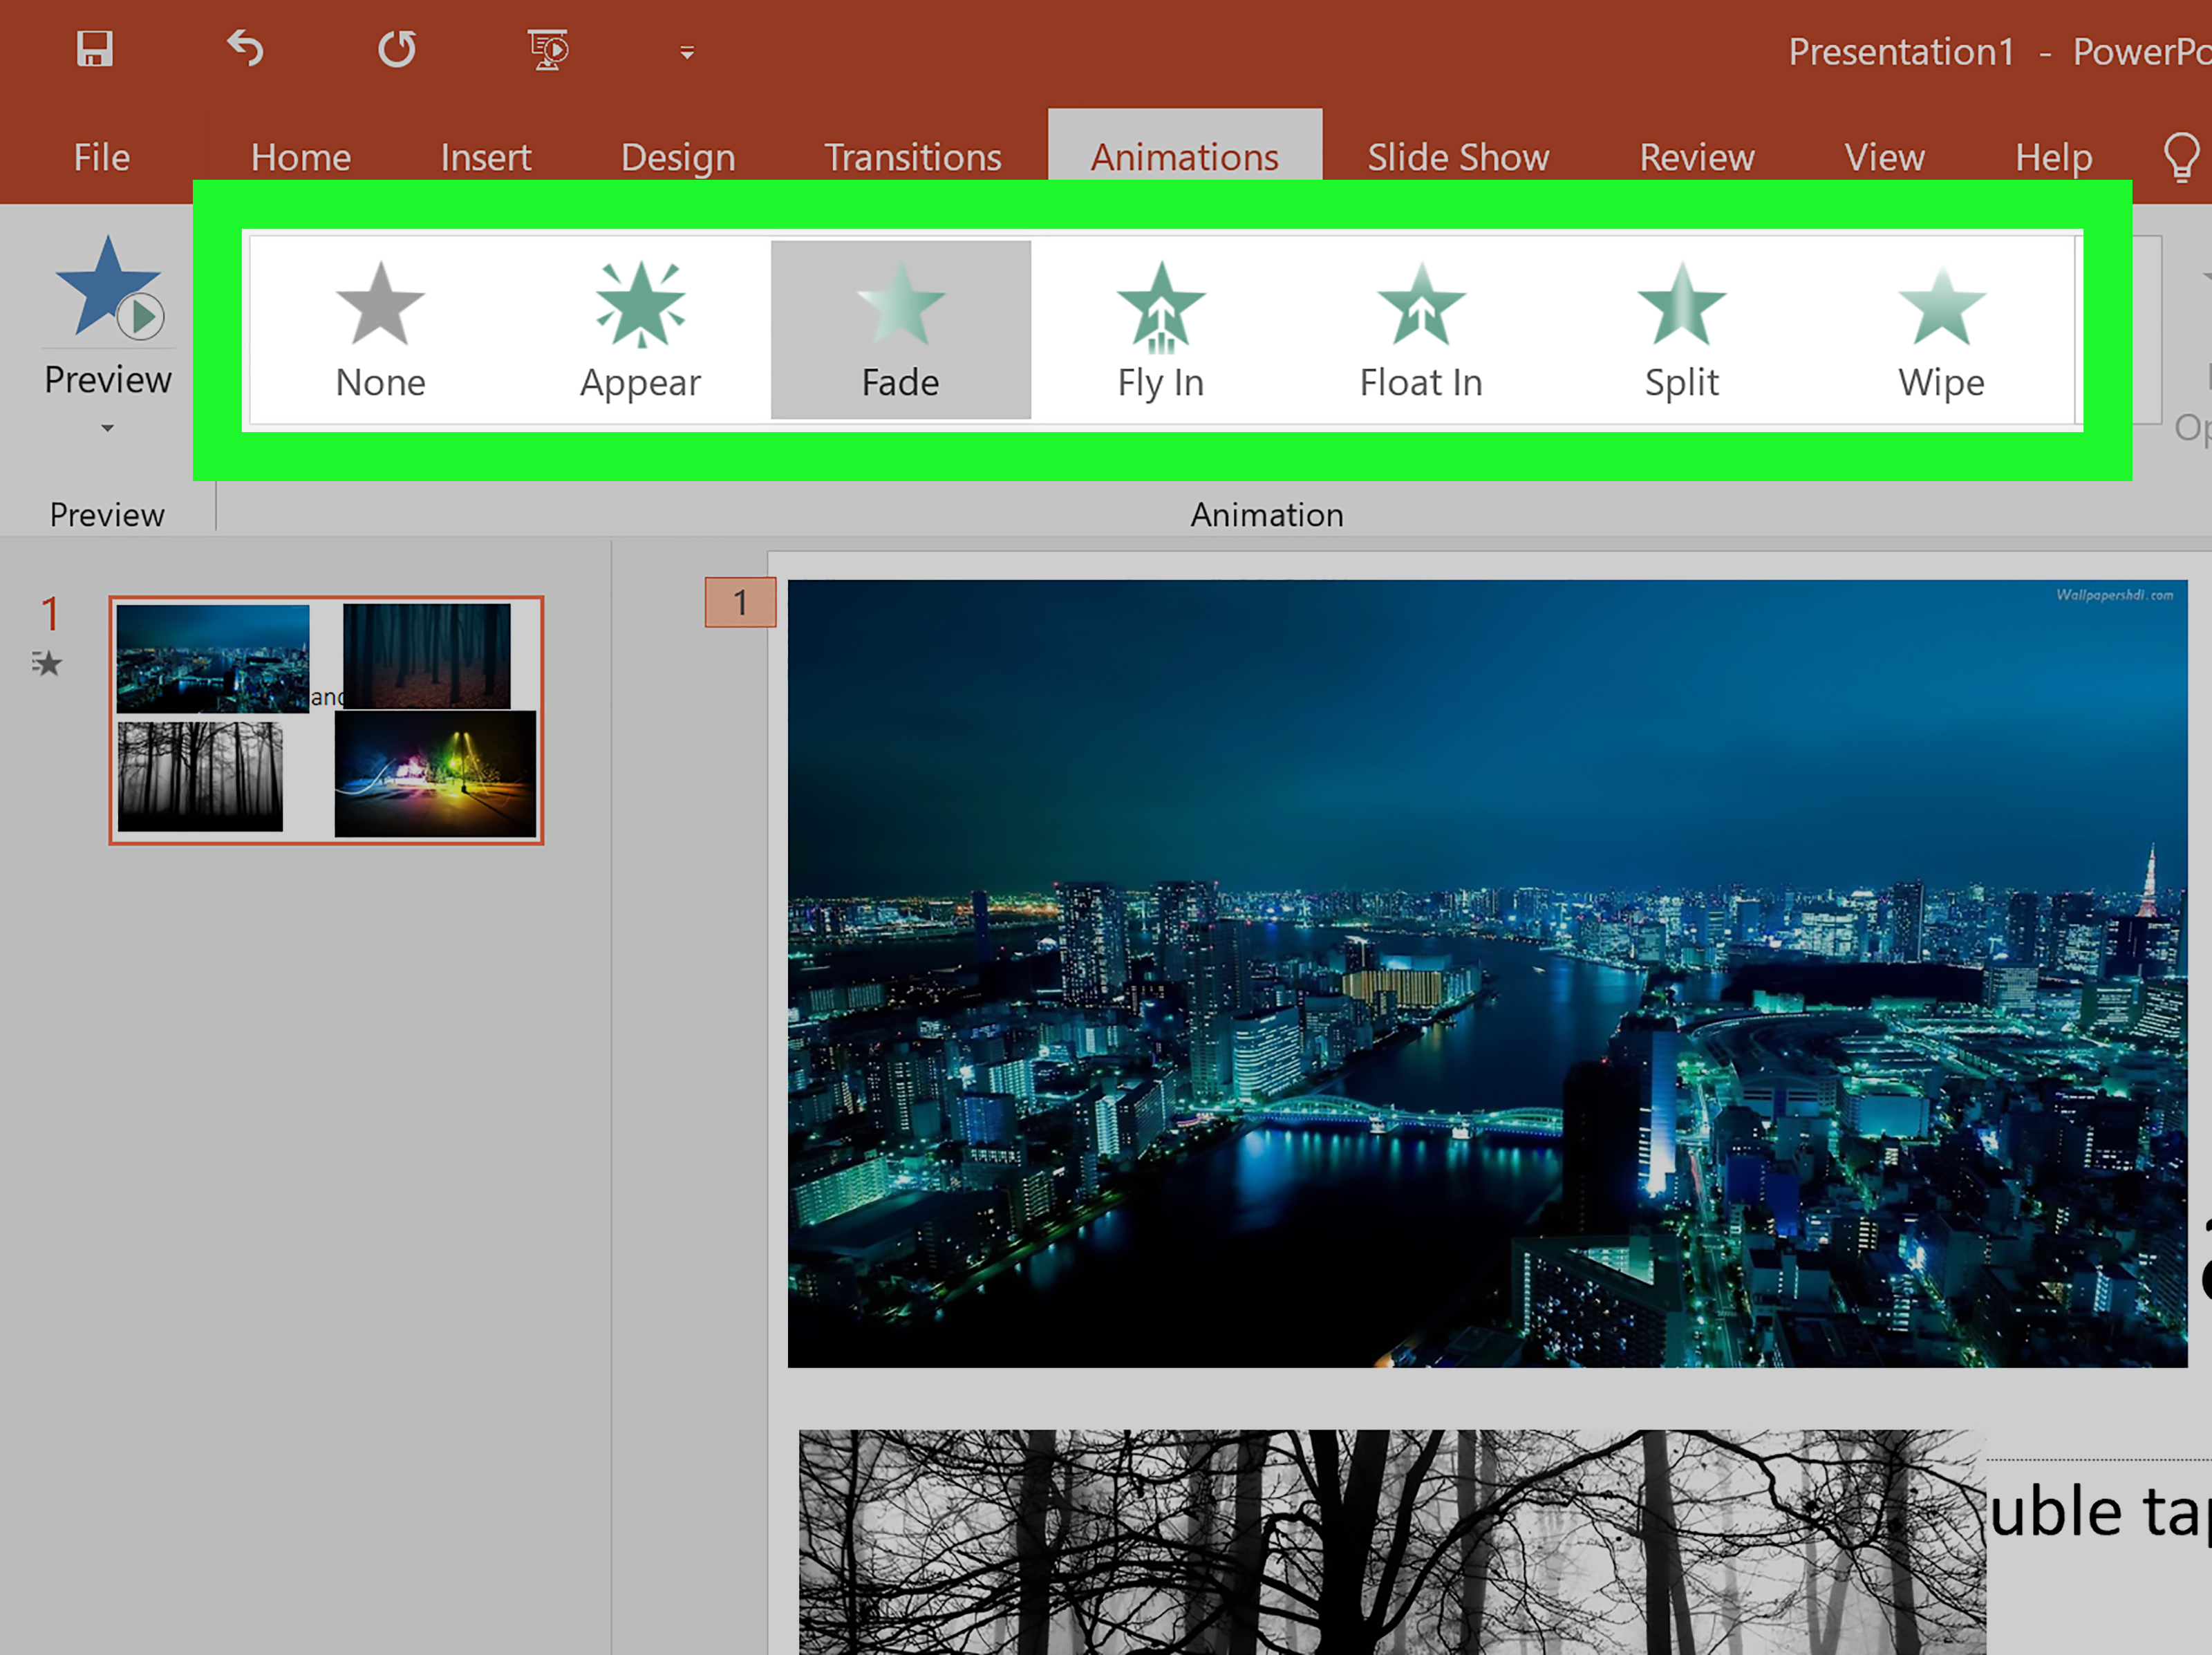Click the Preview animation star button

coord(108,288)
